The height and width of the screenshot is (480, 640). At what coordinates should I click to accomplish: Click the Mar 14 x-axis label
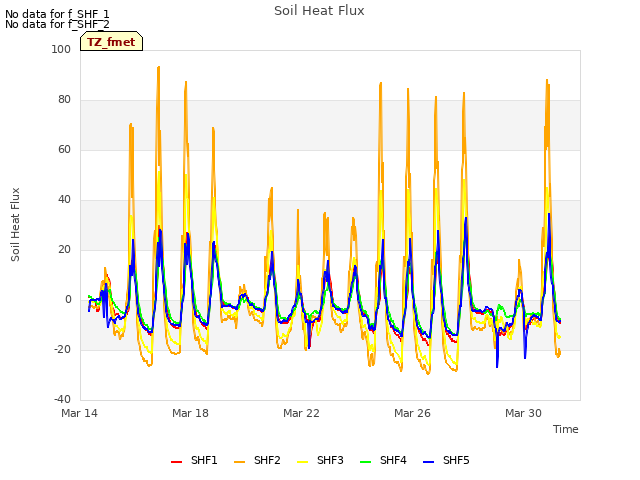point(80,413)
